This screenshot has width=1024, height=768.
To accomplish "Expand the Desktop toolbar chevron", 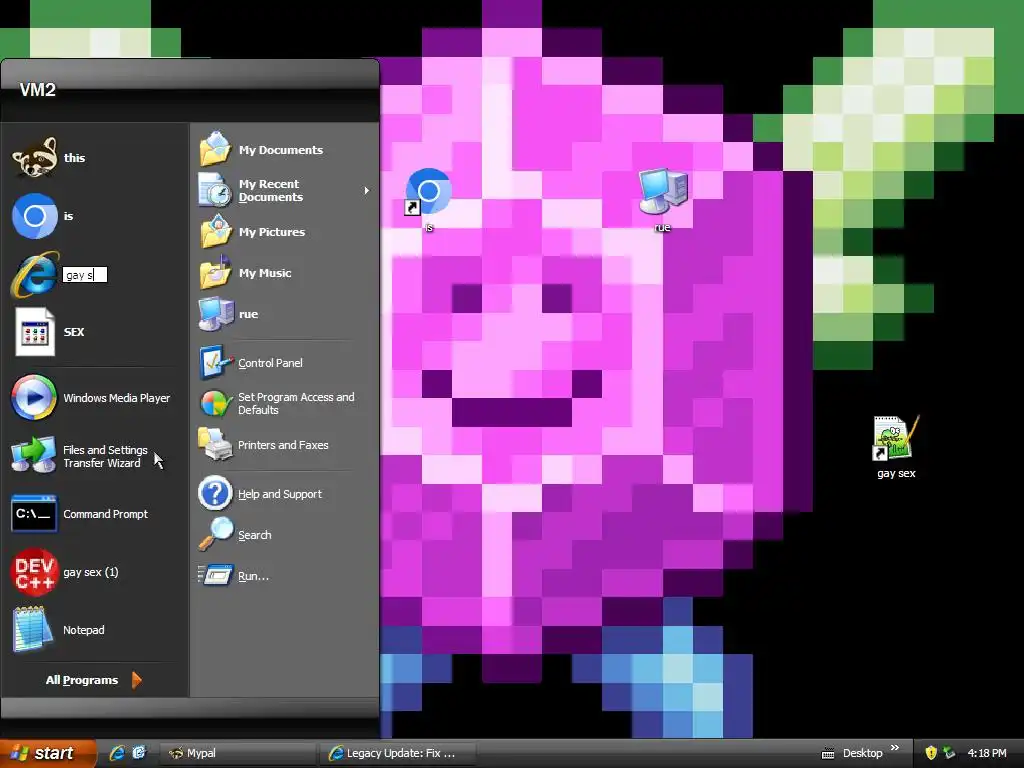I will [895, 748].
